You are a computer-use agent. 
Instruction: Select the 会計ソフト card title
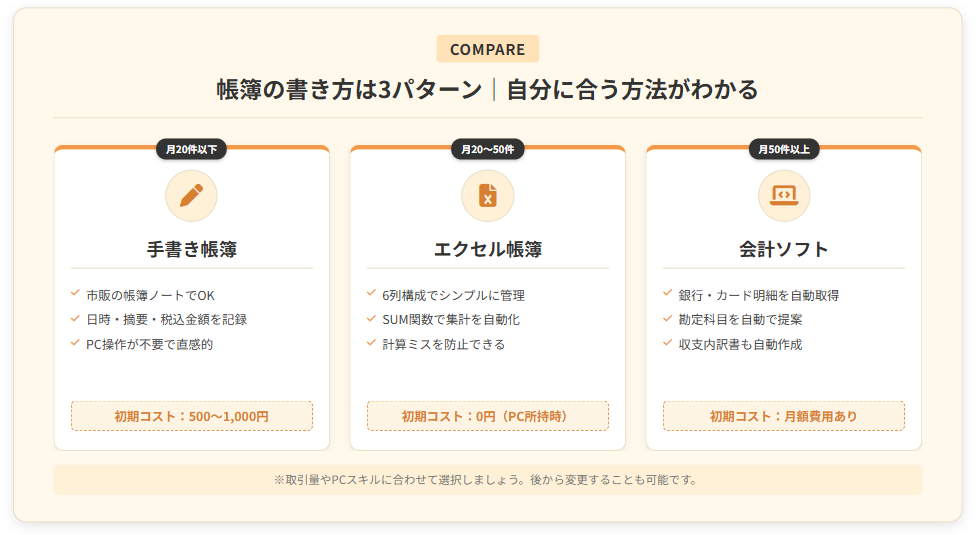(783, 249)
